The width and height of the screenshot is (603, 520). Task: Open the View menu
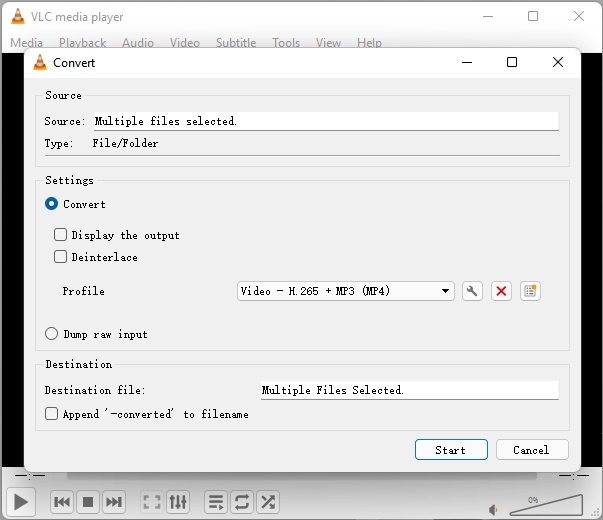point(328,43)
